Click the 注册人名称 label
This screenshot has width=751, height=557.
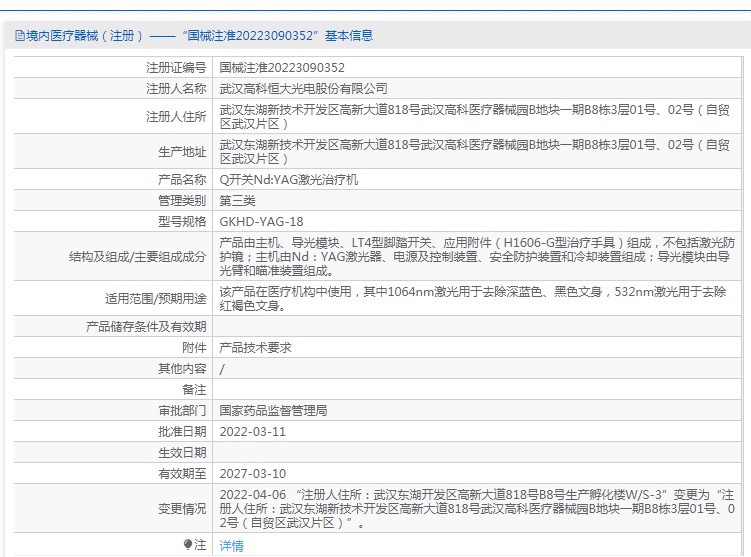point(176,89)
